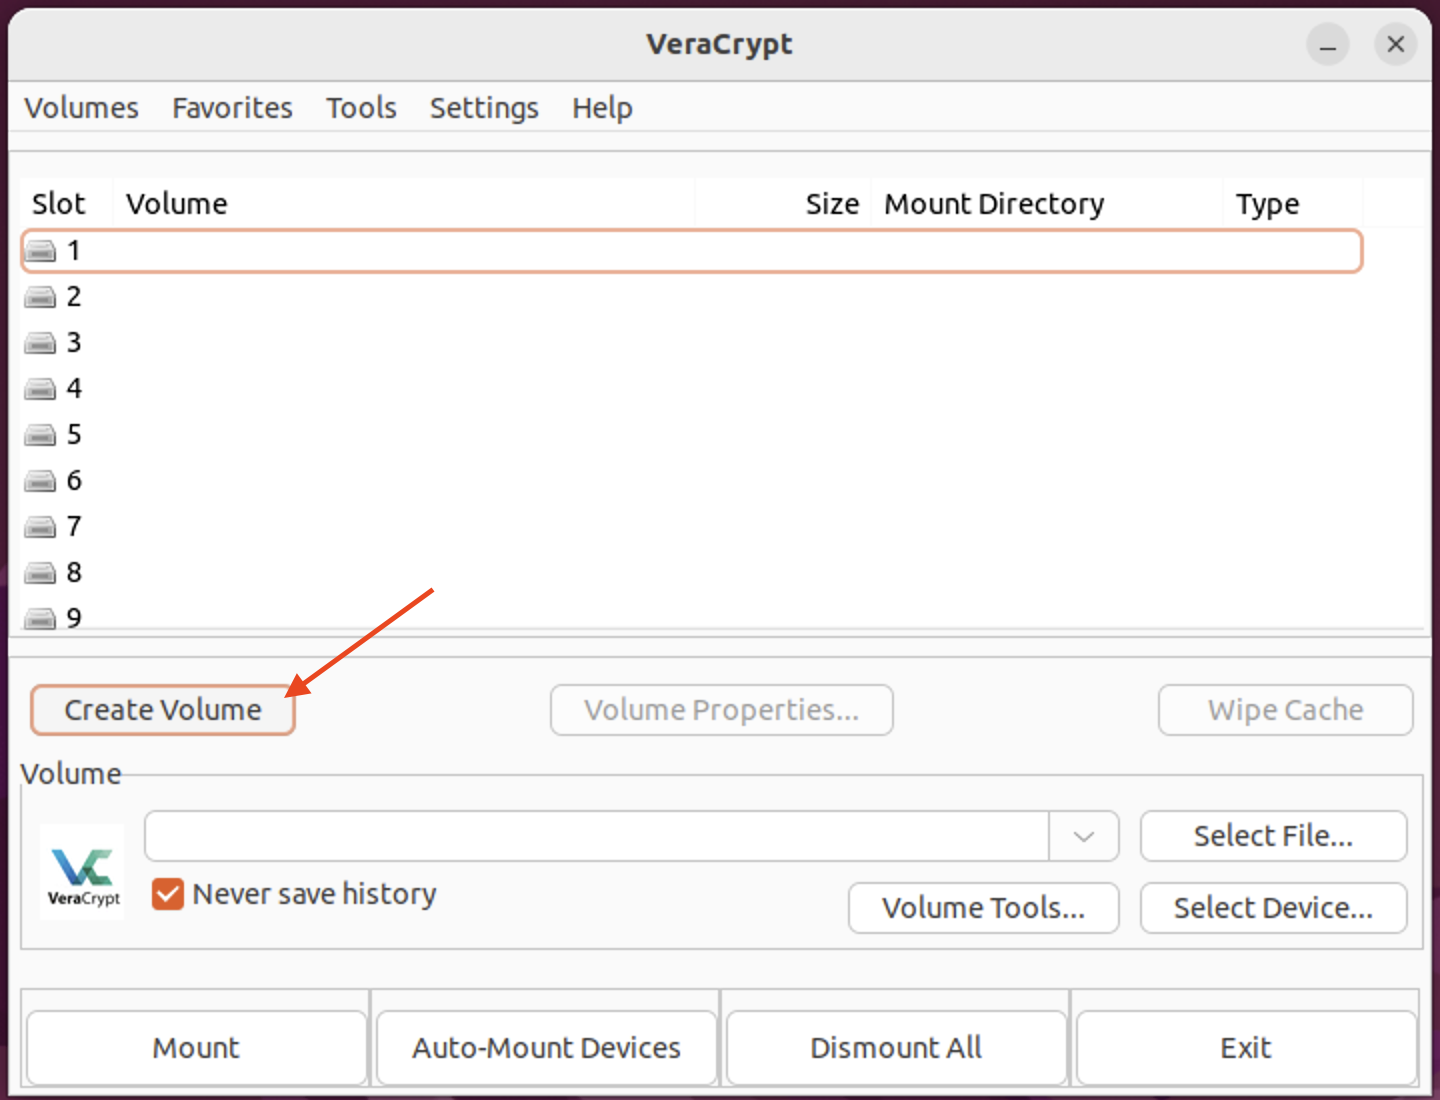Open the Help menu
1440x1100 pixels.
click(602, 108)
